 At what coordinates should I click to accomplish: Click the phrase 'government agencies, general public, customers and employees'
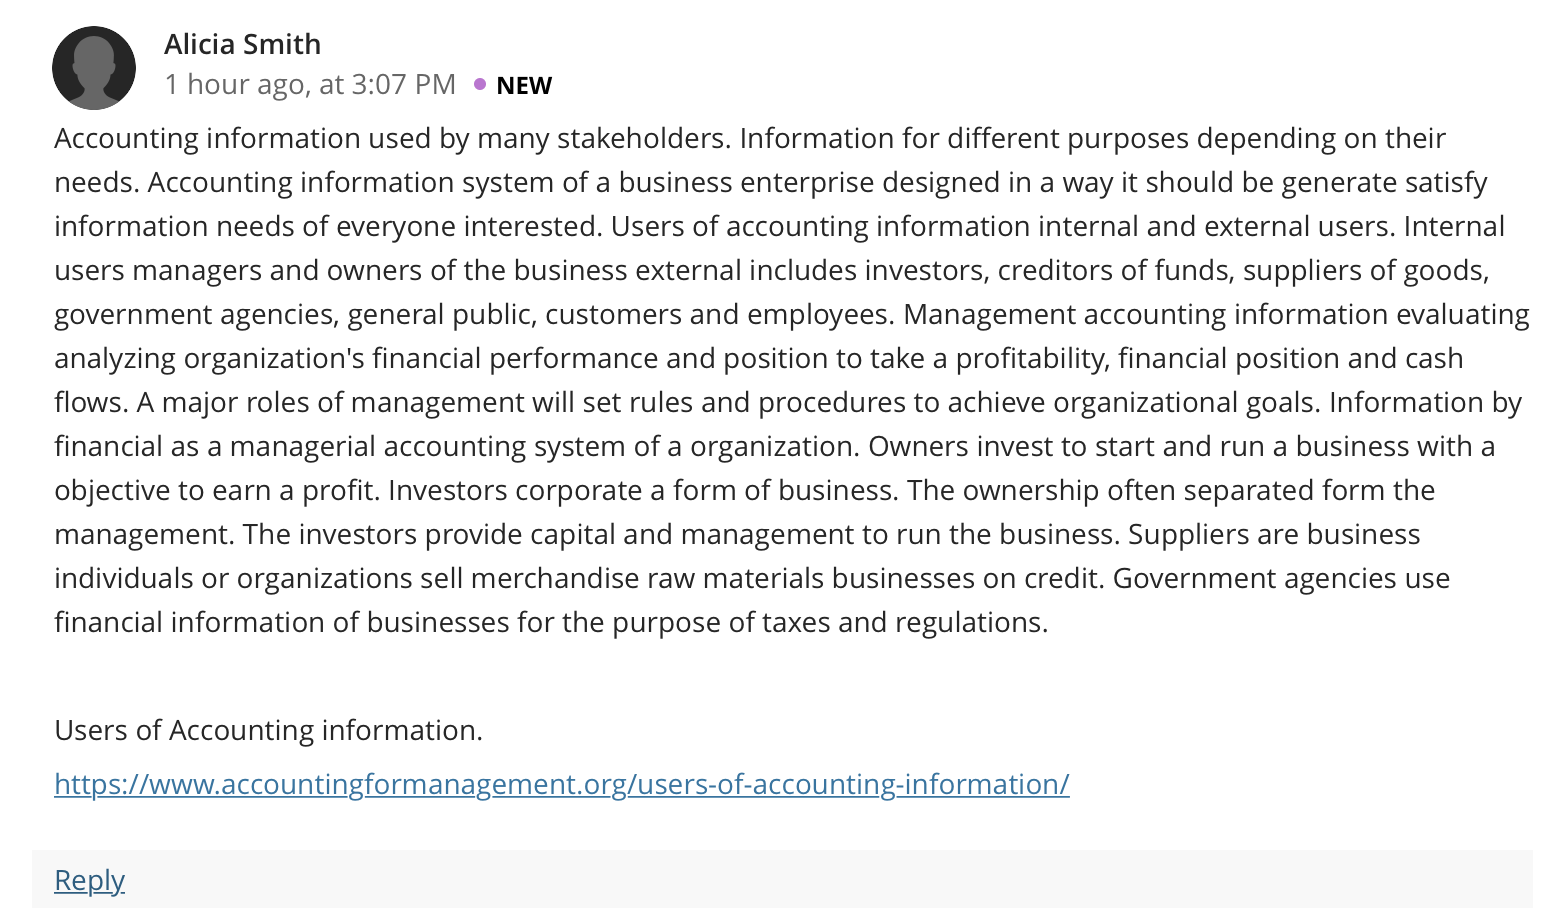(x=474, y=314)
